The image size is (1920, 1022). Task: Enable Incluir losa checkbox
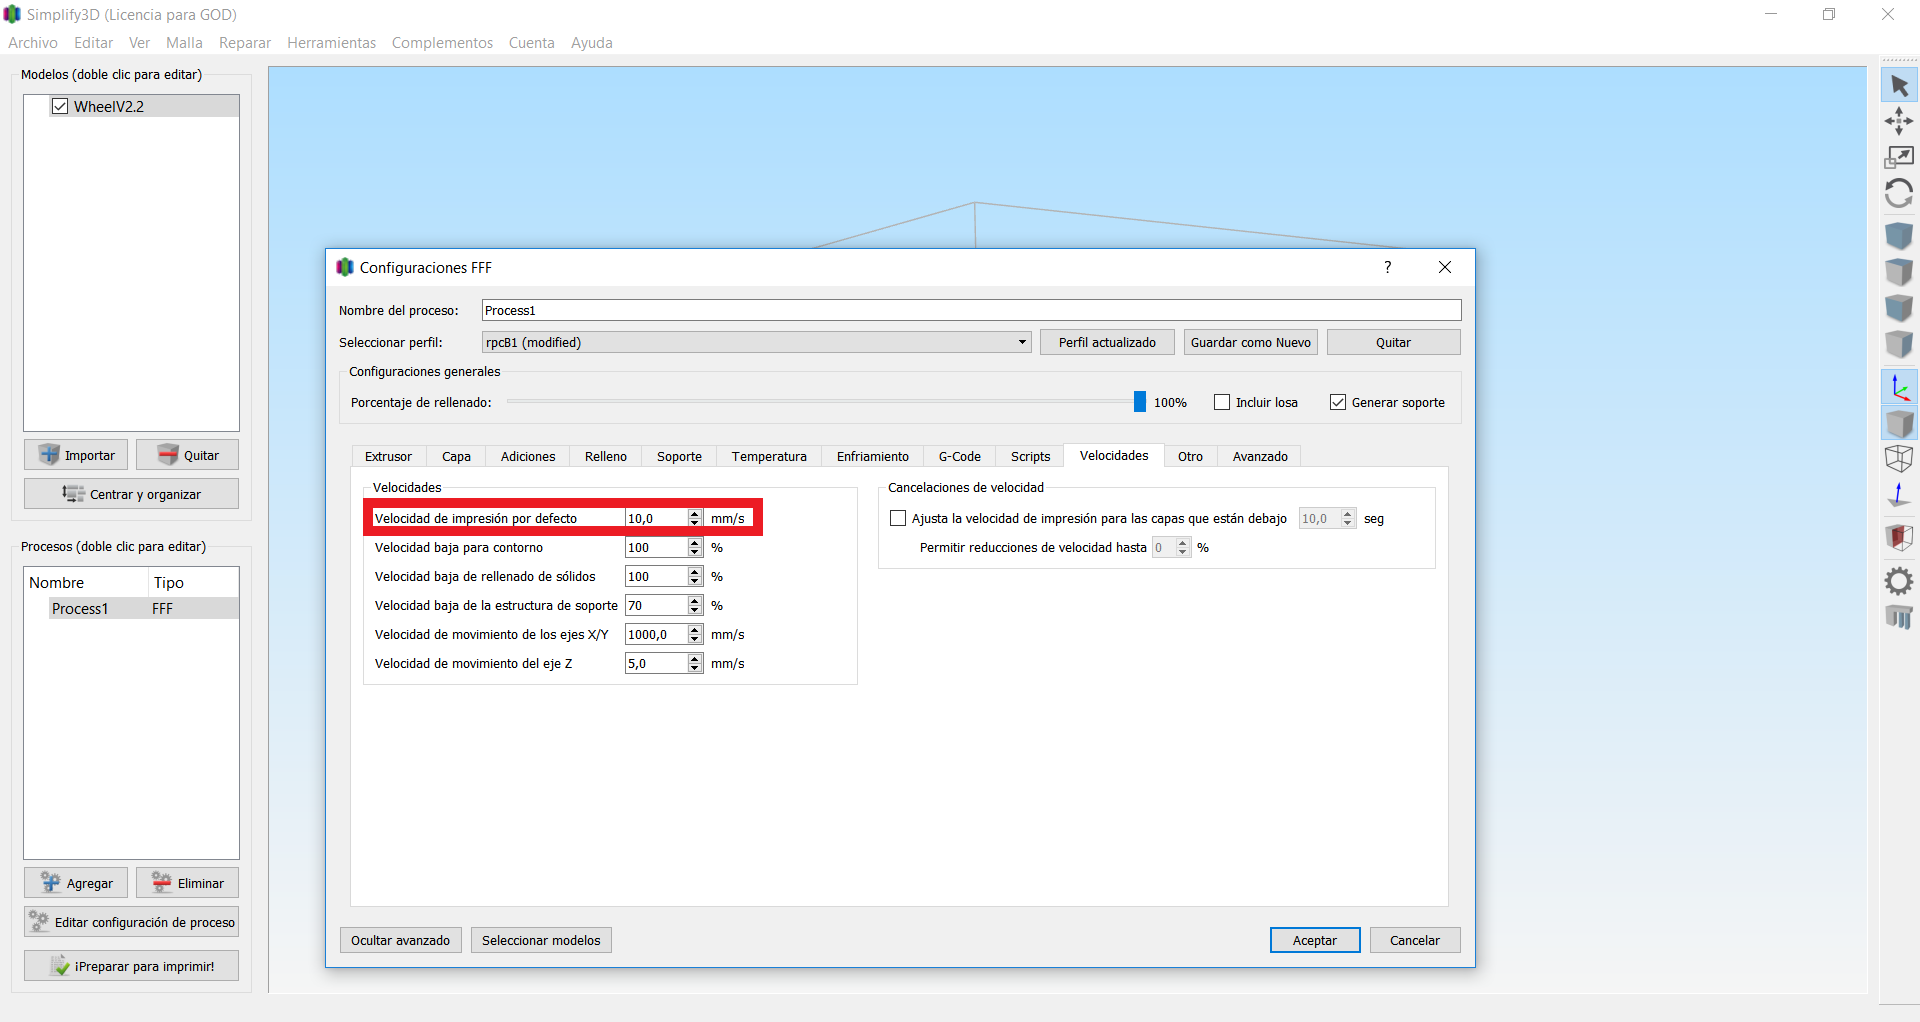pyautogui.click(x=1221, y=402)
